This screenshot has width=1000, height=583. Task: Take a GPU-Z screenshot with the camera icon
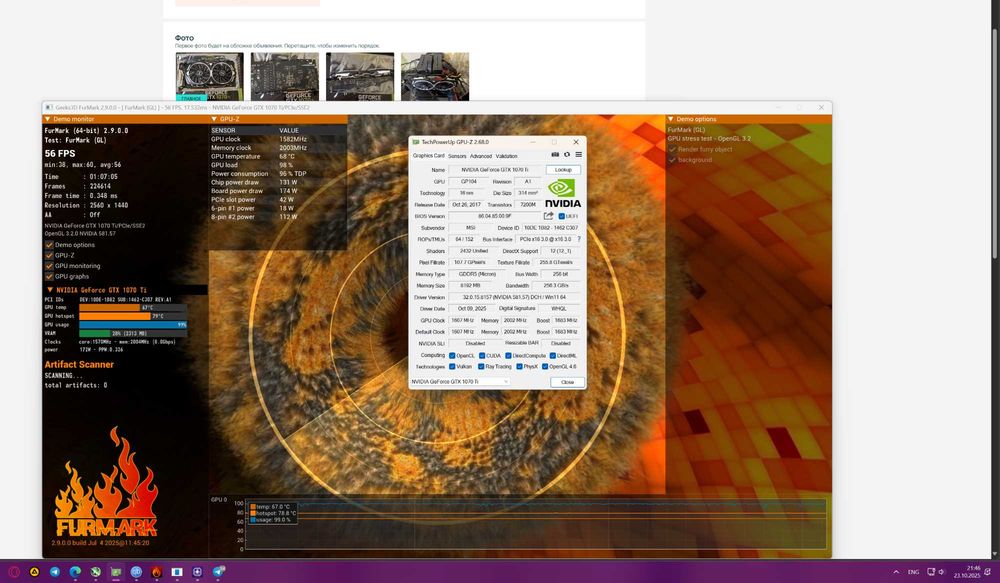click(555, 155)
